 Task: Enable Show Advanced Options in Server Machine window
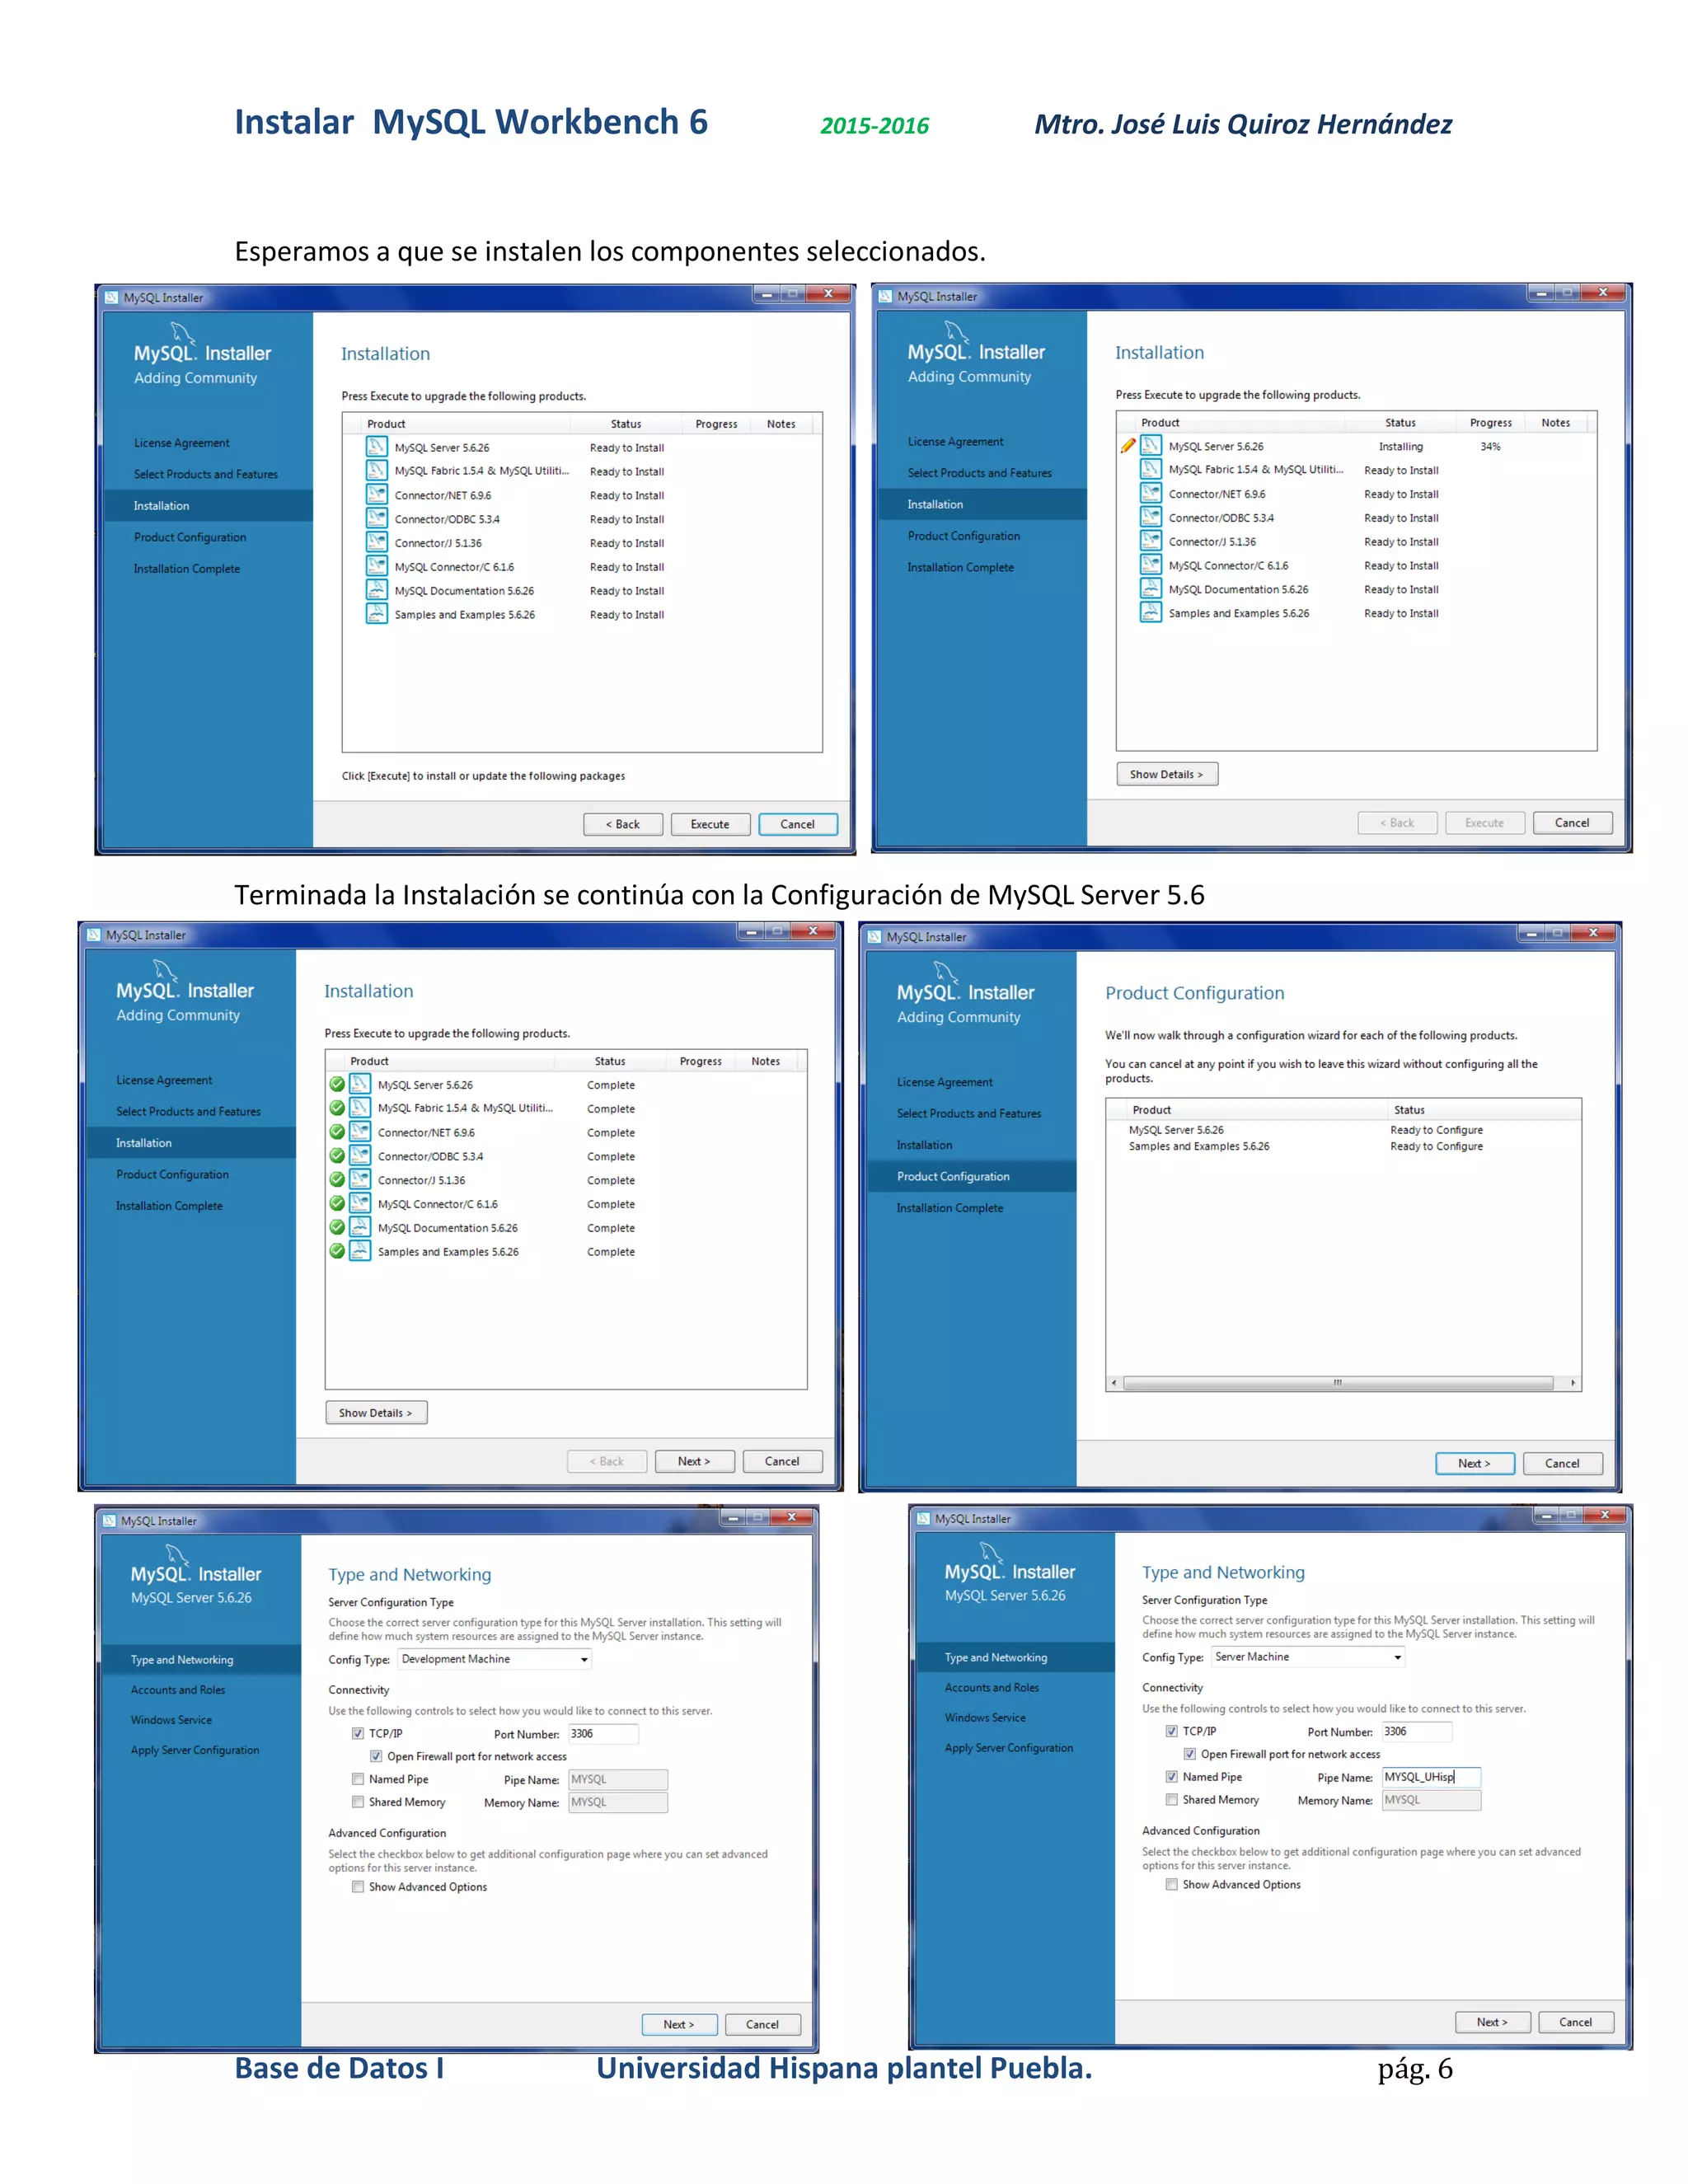tap(1172, 1885)
